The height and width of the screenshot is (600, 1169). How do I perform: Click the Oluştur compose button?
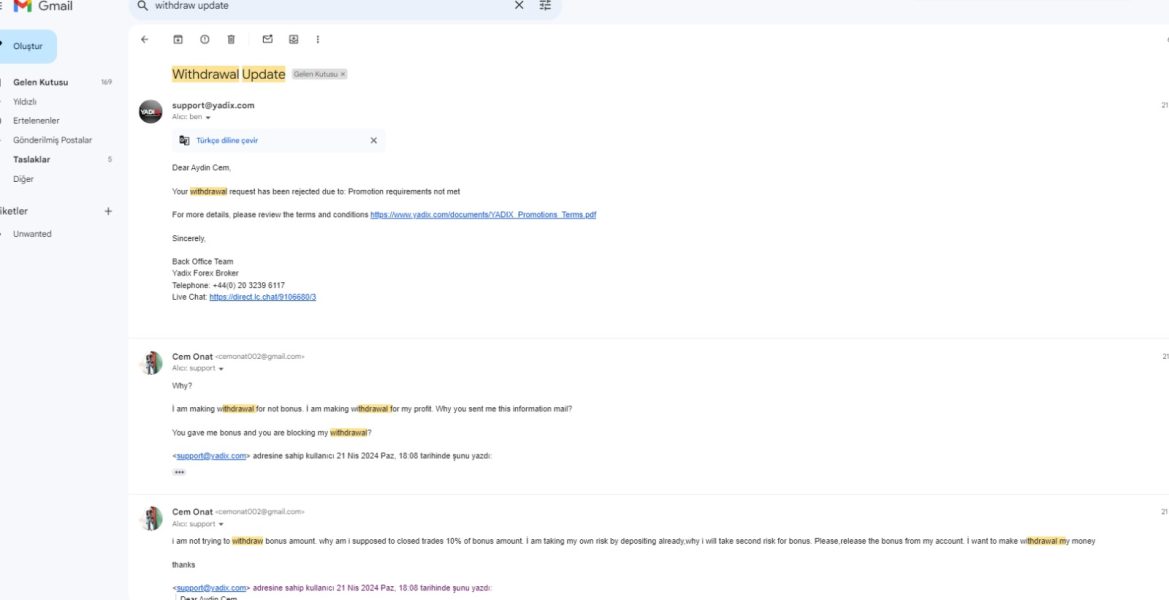[28, 46]
